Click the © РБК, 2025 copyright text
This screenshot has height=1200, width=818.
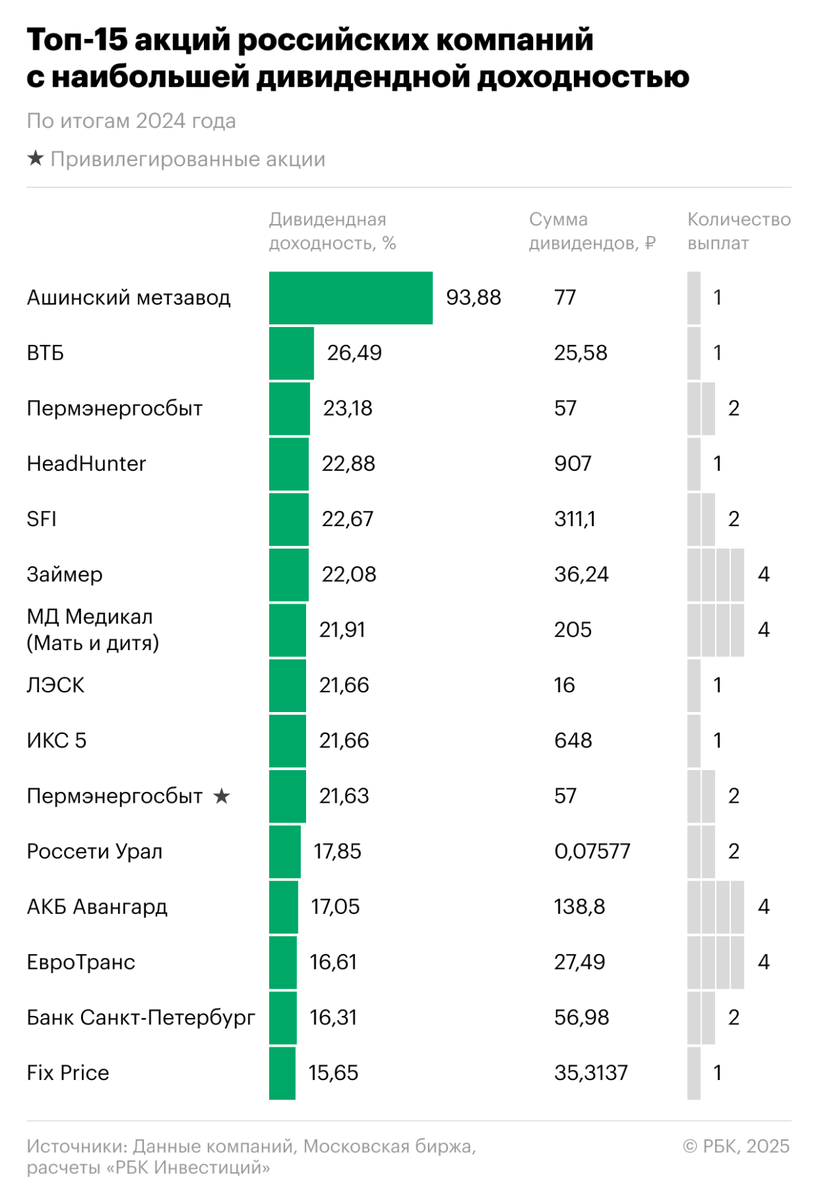(x=736, y=1146)
